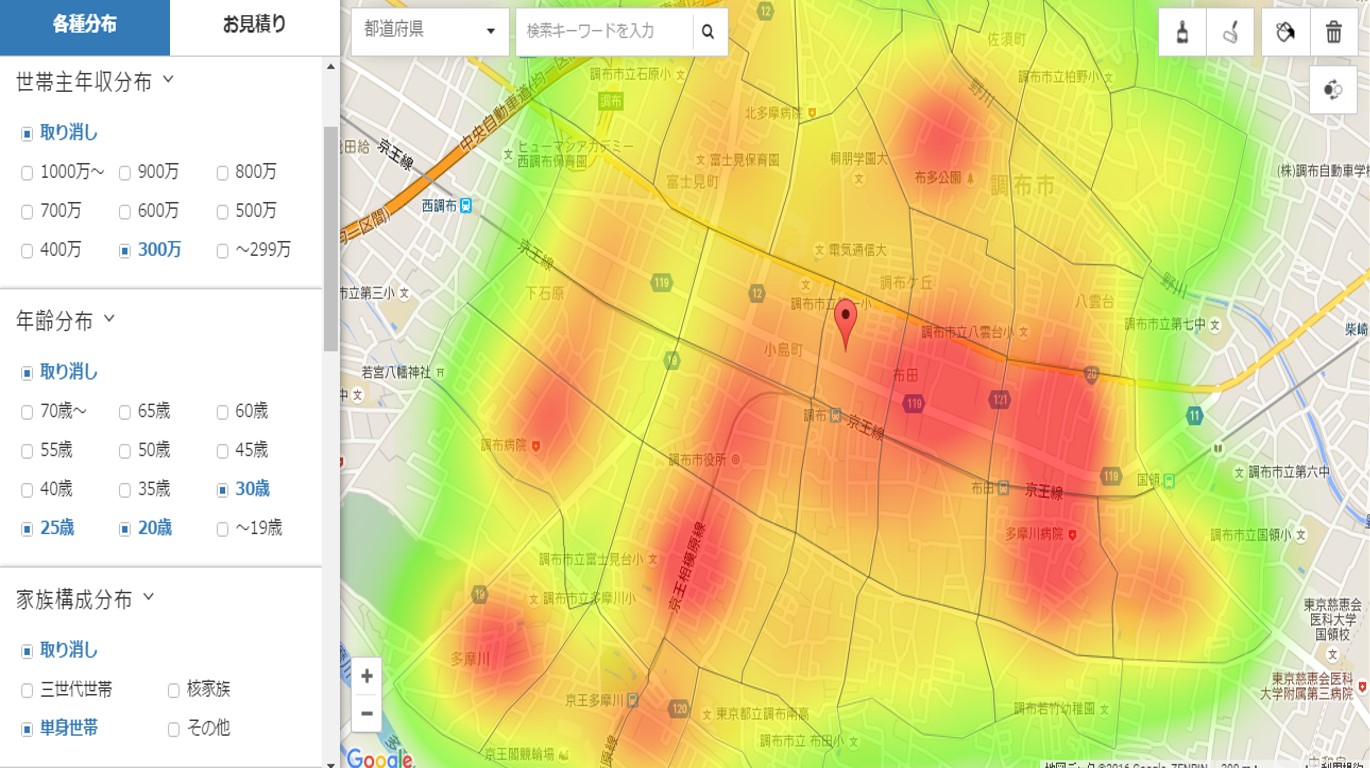
Task: Collapse the 世帯主年収分布 section chevron
Action: pyautogui.click(x=167, y=79)
